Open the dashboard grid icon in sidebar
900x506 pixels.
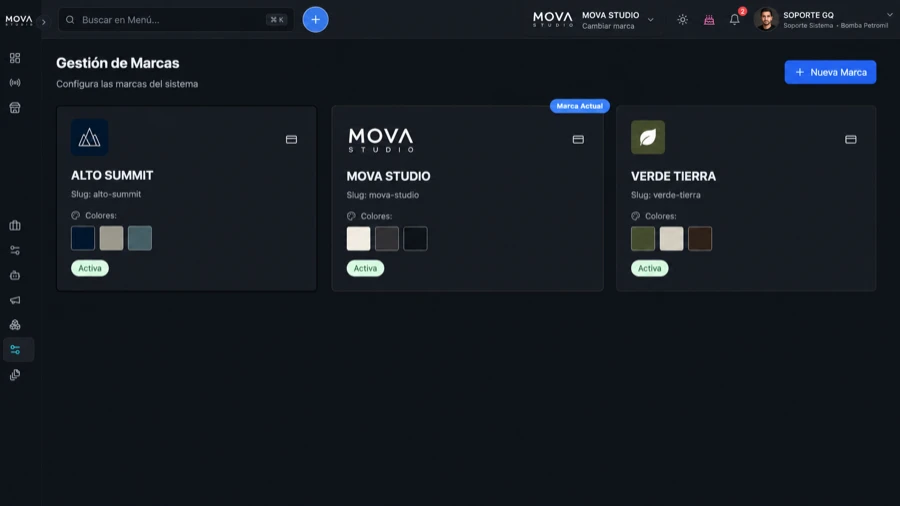point(15,58)
